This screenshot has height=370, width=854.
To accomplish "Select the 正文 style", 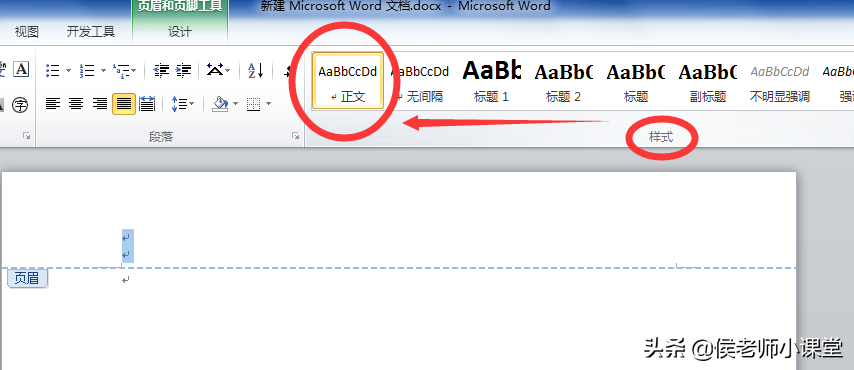I will (x=348, y=81).
